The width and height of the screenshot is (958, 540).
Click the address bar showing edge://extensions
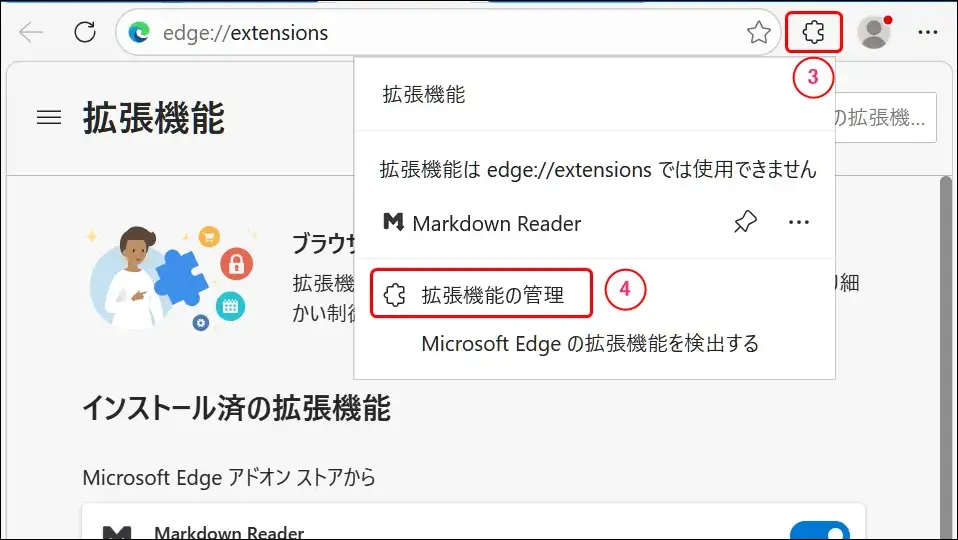450,33
